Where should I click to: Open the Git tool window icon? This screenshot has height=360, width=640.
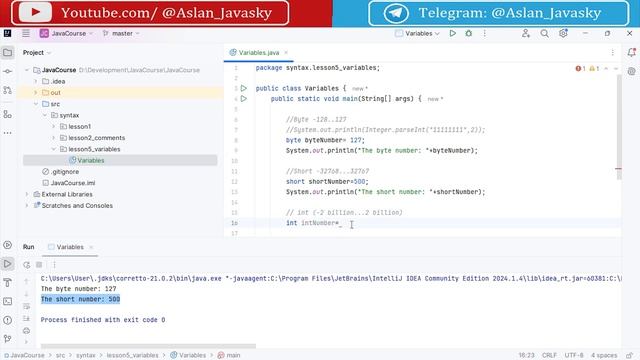[7, 339]
